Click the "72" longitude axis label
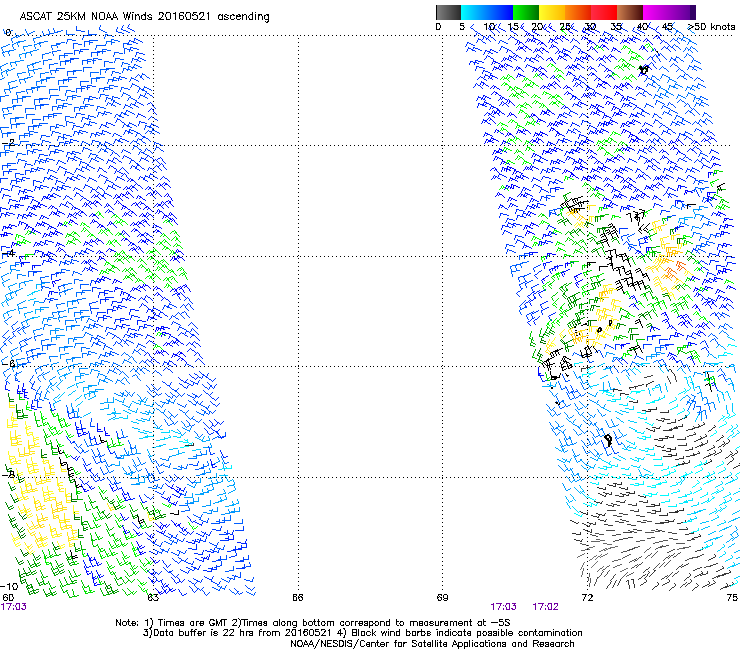 click(x=587, y=598)
